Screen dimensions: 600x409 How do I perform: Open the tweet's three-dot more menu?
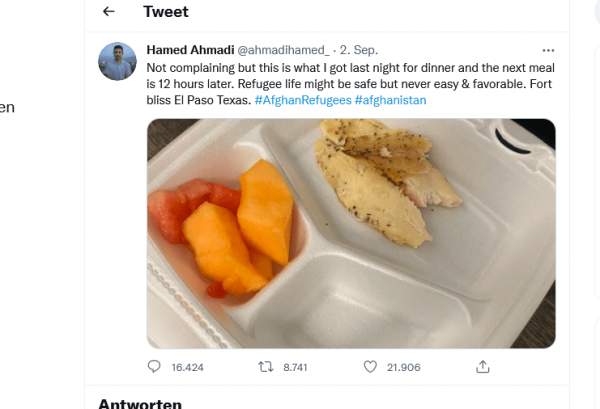(x=548, y=49)
